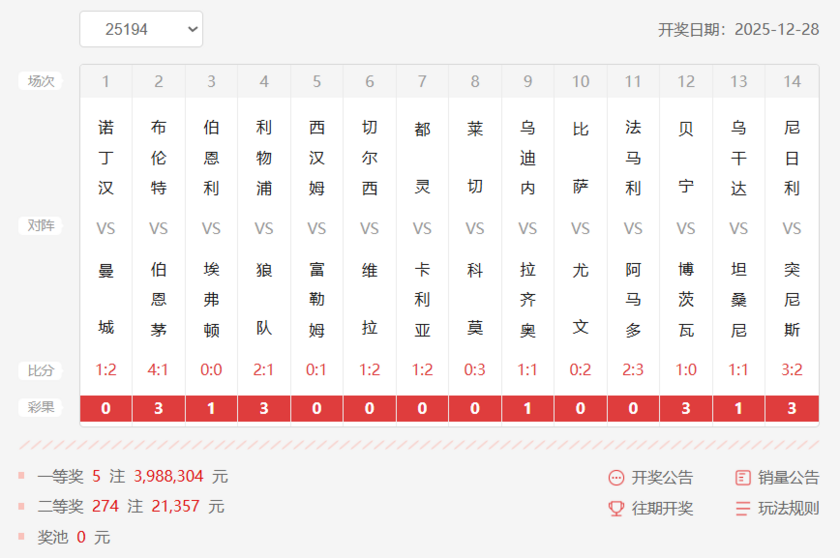Click away team 突尼斯 in match 14
The image size is (840, 558).
[x=792, y=299]
